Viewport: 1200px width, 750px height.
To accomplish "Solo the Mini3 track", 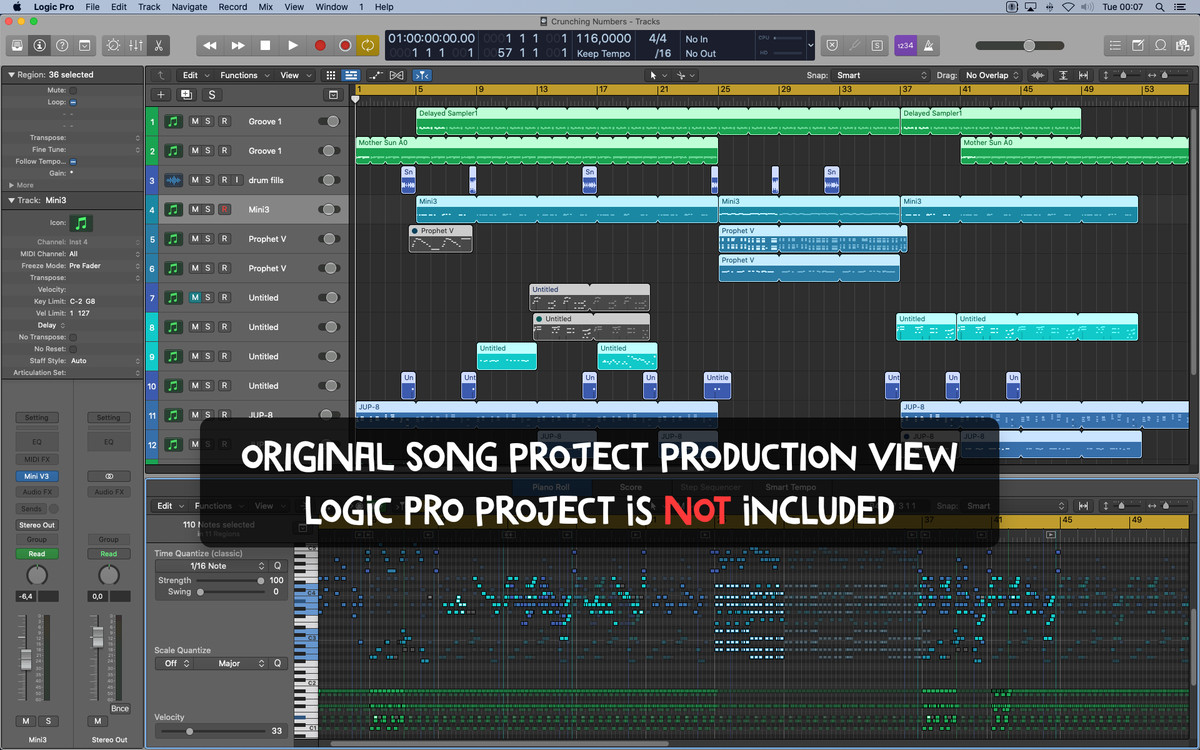I will [208, 209].
